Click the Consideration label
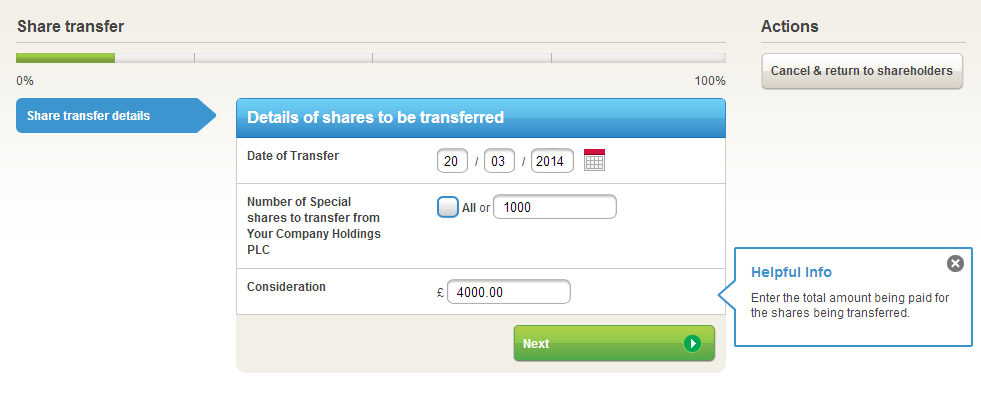 pyautogui.click(x=286, y=287)
